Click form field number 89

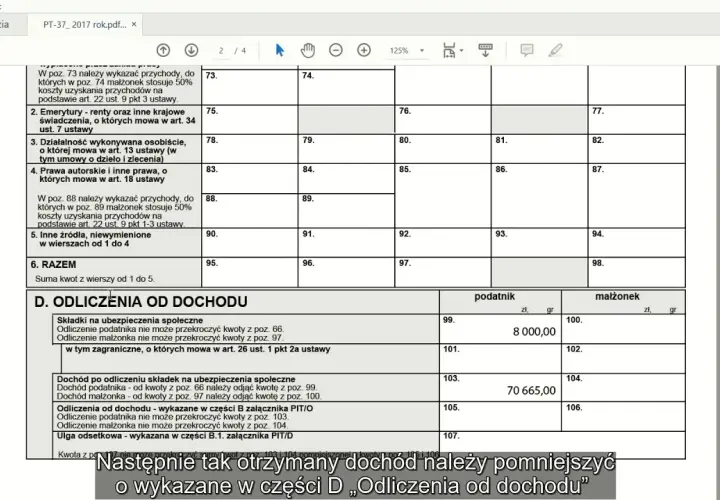tap(346, 211)
